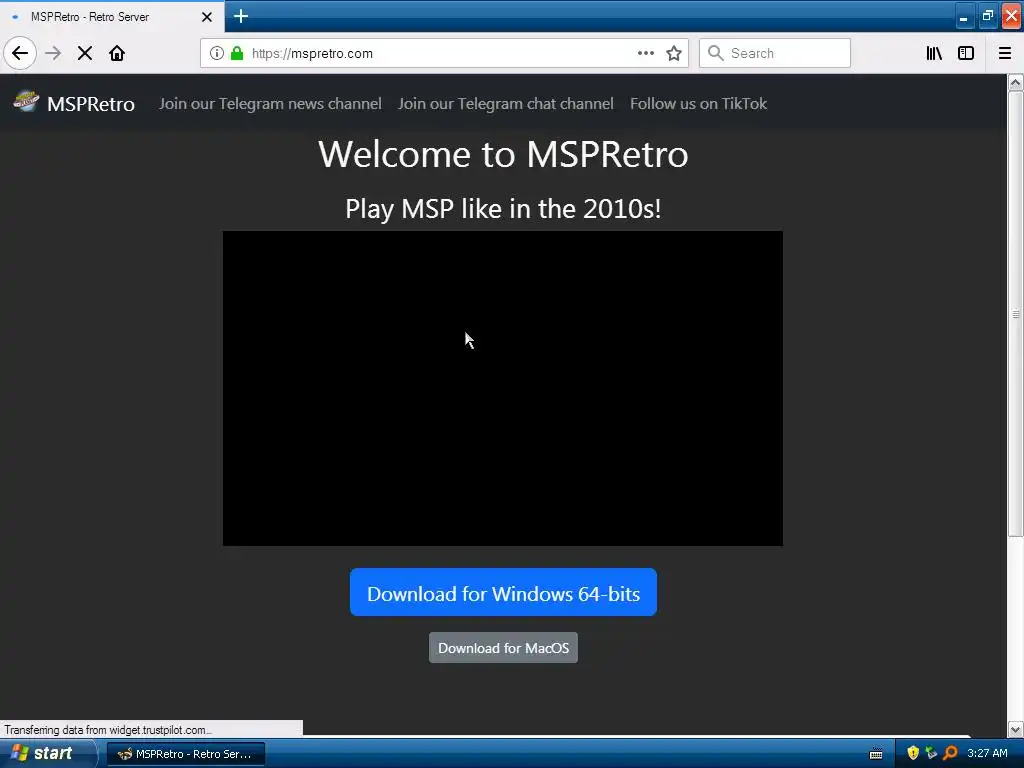Open the home page via house icon

coord(117,53)
